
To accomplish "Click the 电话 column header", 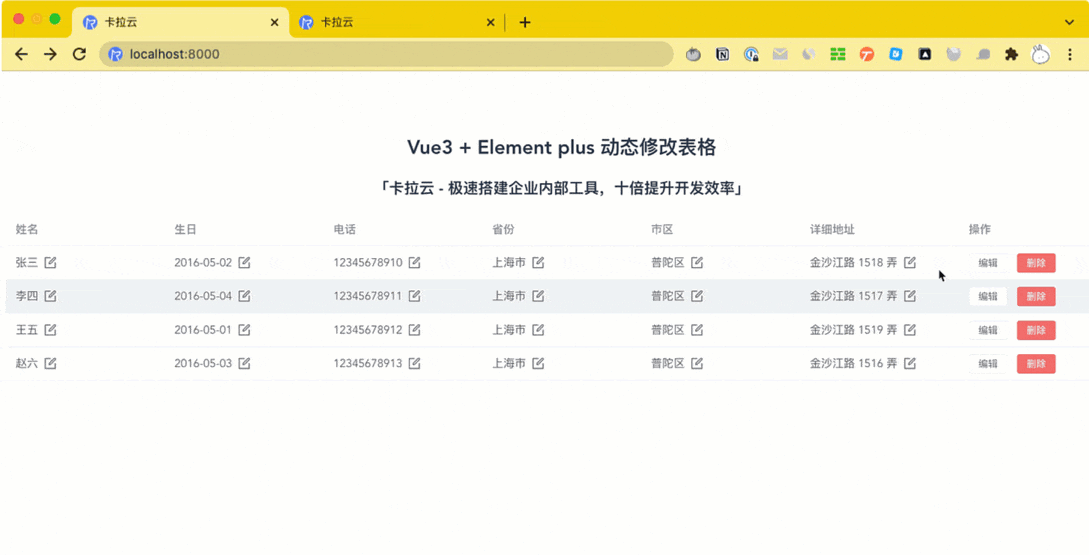I will pos(344,229).
